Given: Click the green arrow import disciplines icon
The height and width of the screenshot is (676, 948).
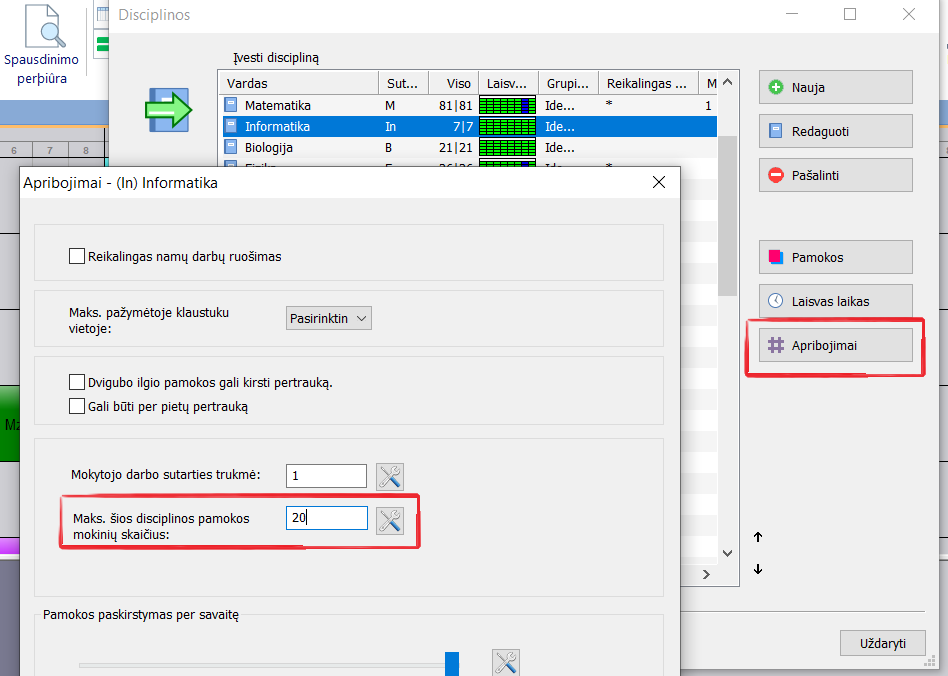Looking at the screenshot, I should (x=169, y=110).
